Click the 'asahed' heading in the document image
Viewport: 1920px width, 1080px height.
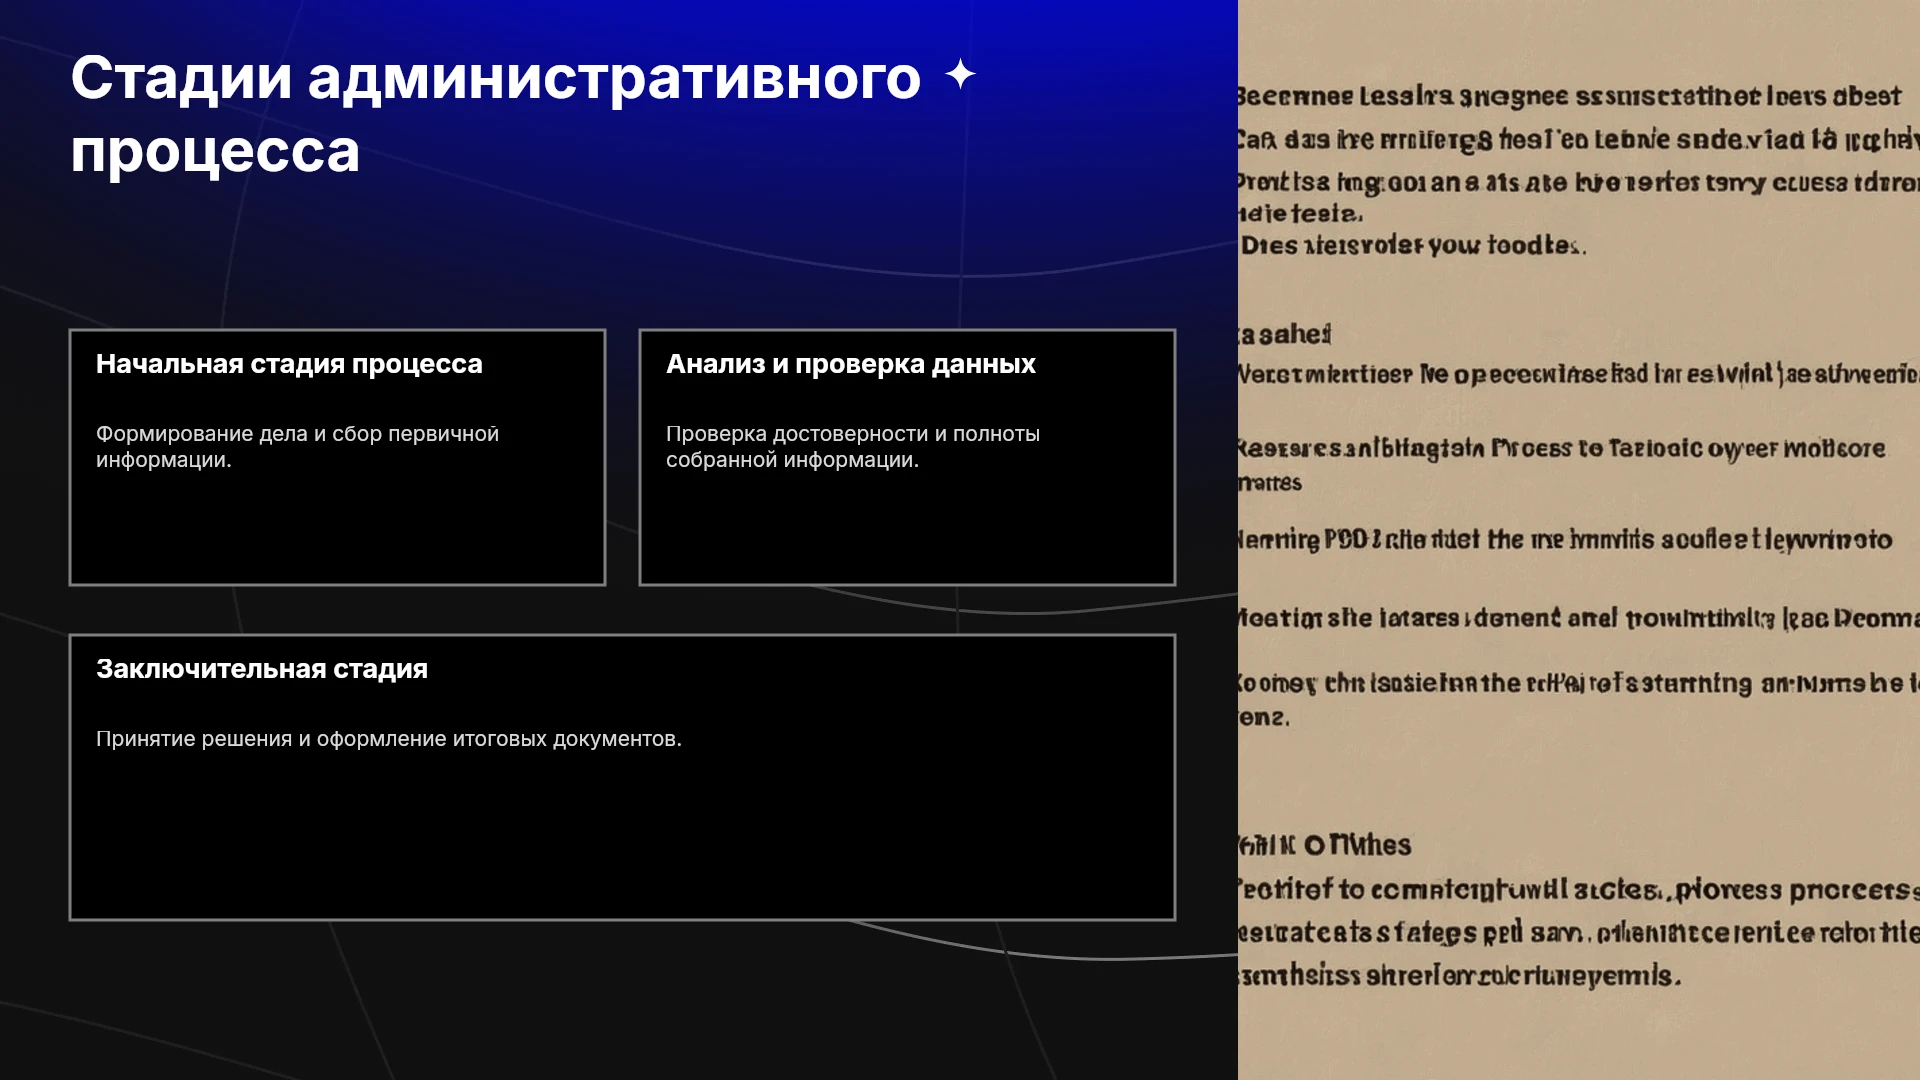pos(1285,335)
